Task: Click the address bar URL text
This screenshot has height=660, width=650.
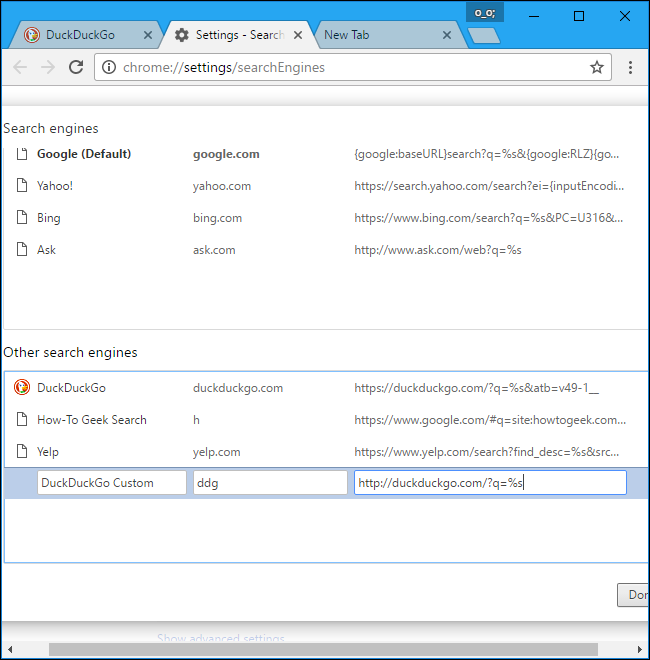Action: (224, 67)
